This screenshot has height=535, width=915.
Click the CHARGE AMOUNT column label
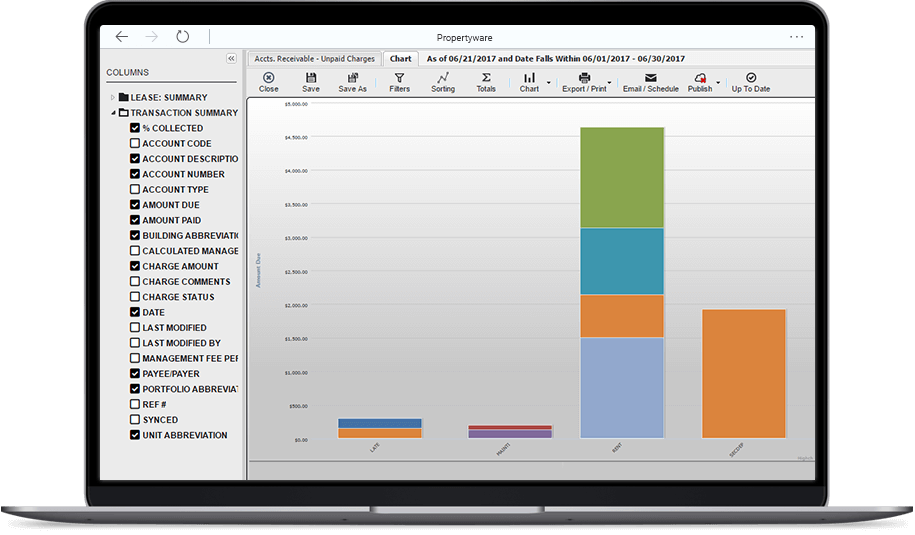pos(180,266)
